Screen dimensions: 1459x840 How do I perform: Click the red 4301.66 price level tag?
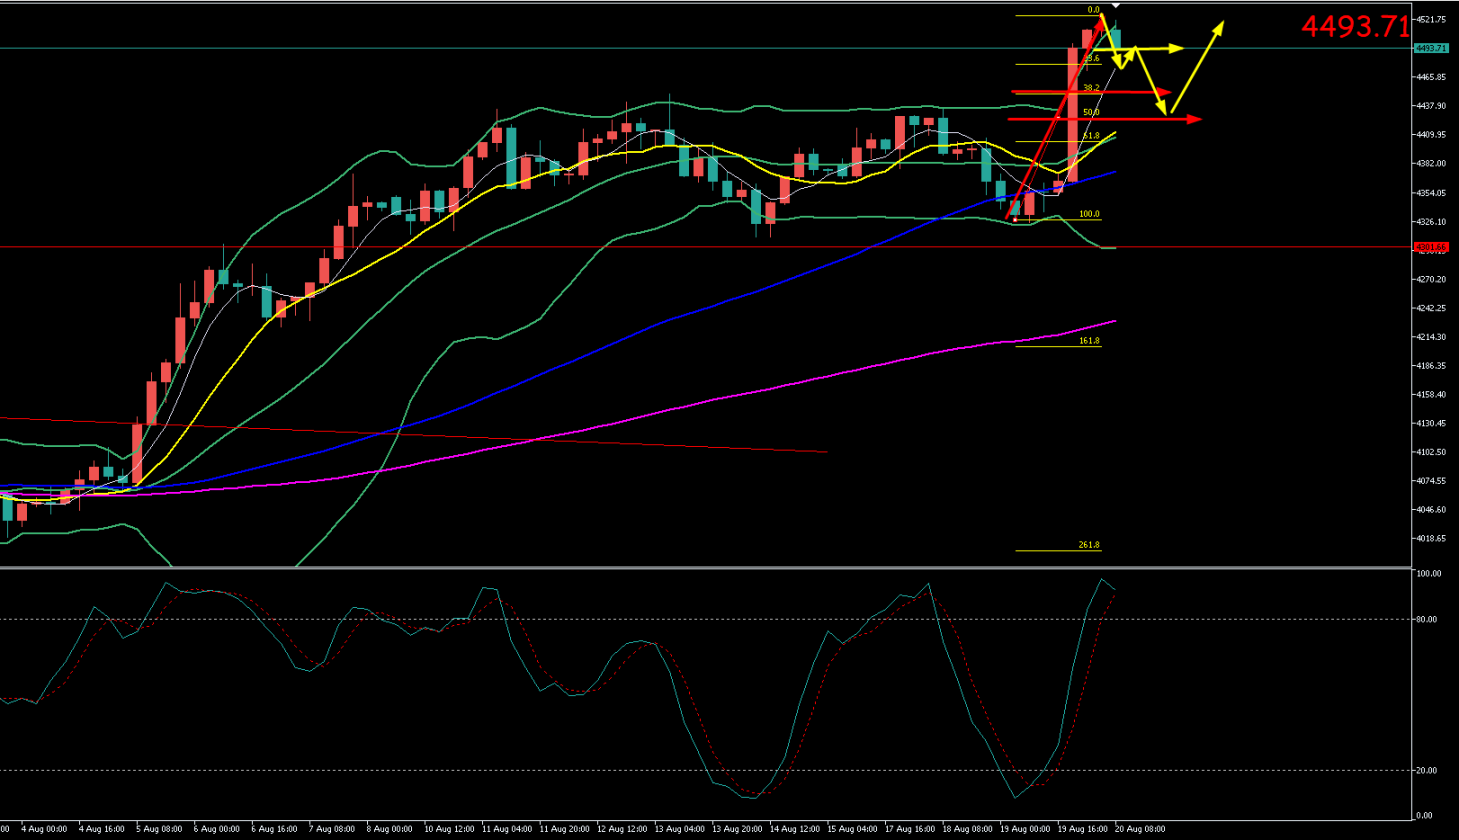[x=1431, y=247]
